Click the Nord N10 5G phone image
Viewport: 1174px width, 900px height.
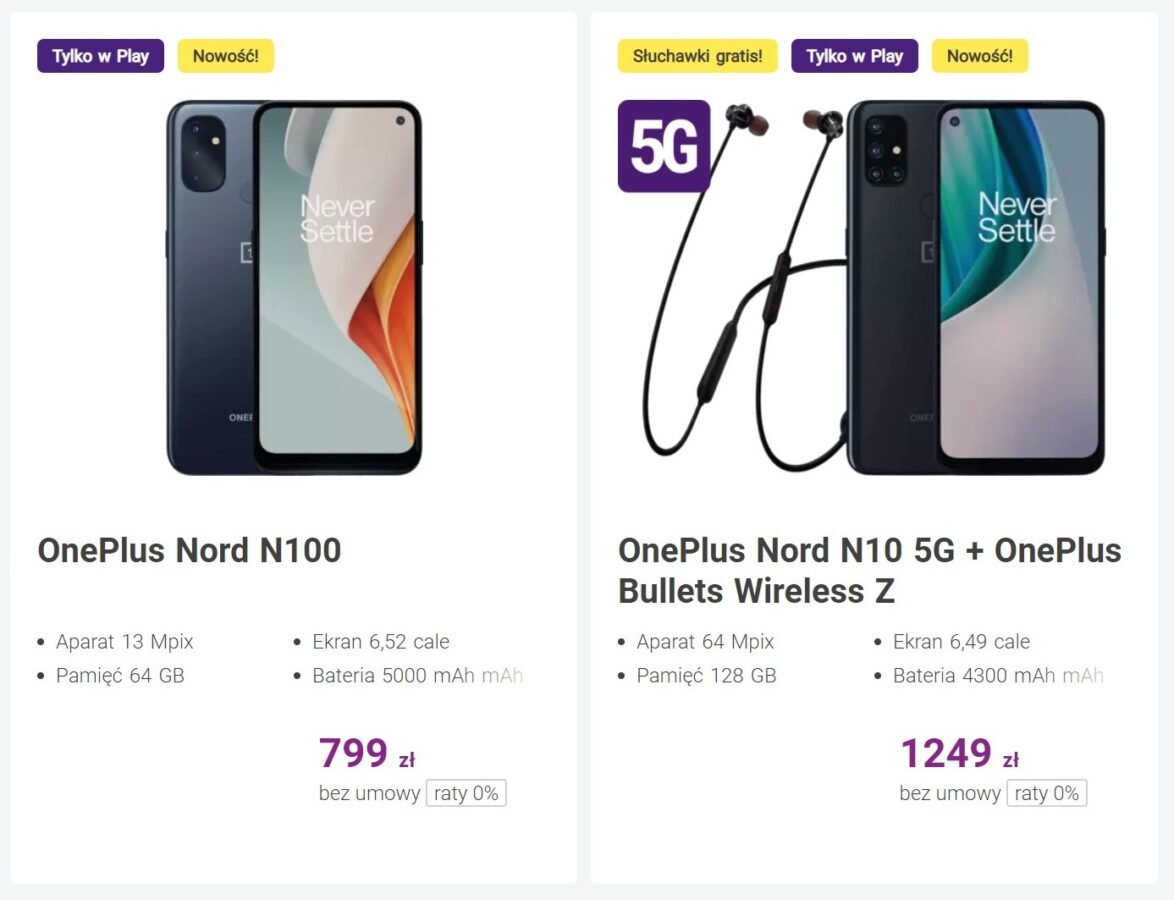(976, 288)
